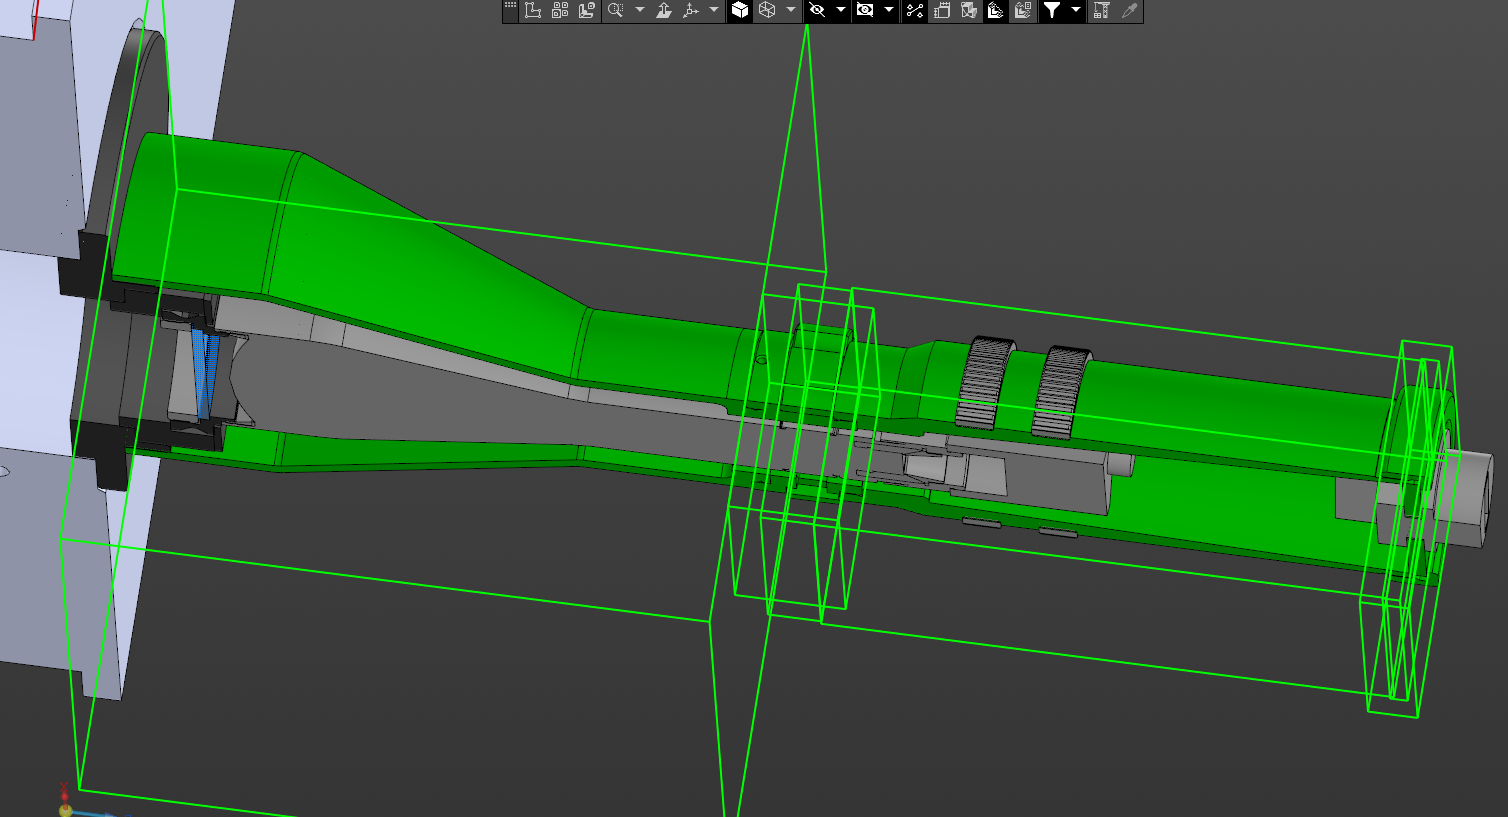Expand the dropdown beside the wireframe cube
The height and width of the screenshot is (817, 1508).
click(791, 10)
